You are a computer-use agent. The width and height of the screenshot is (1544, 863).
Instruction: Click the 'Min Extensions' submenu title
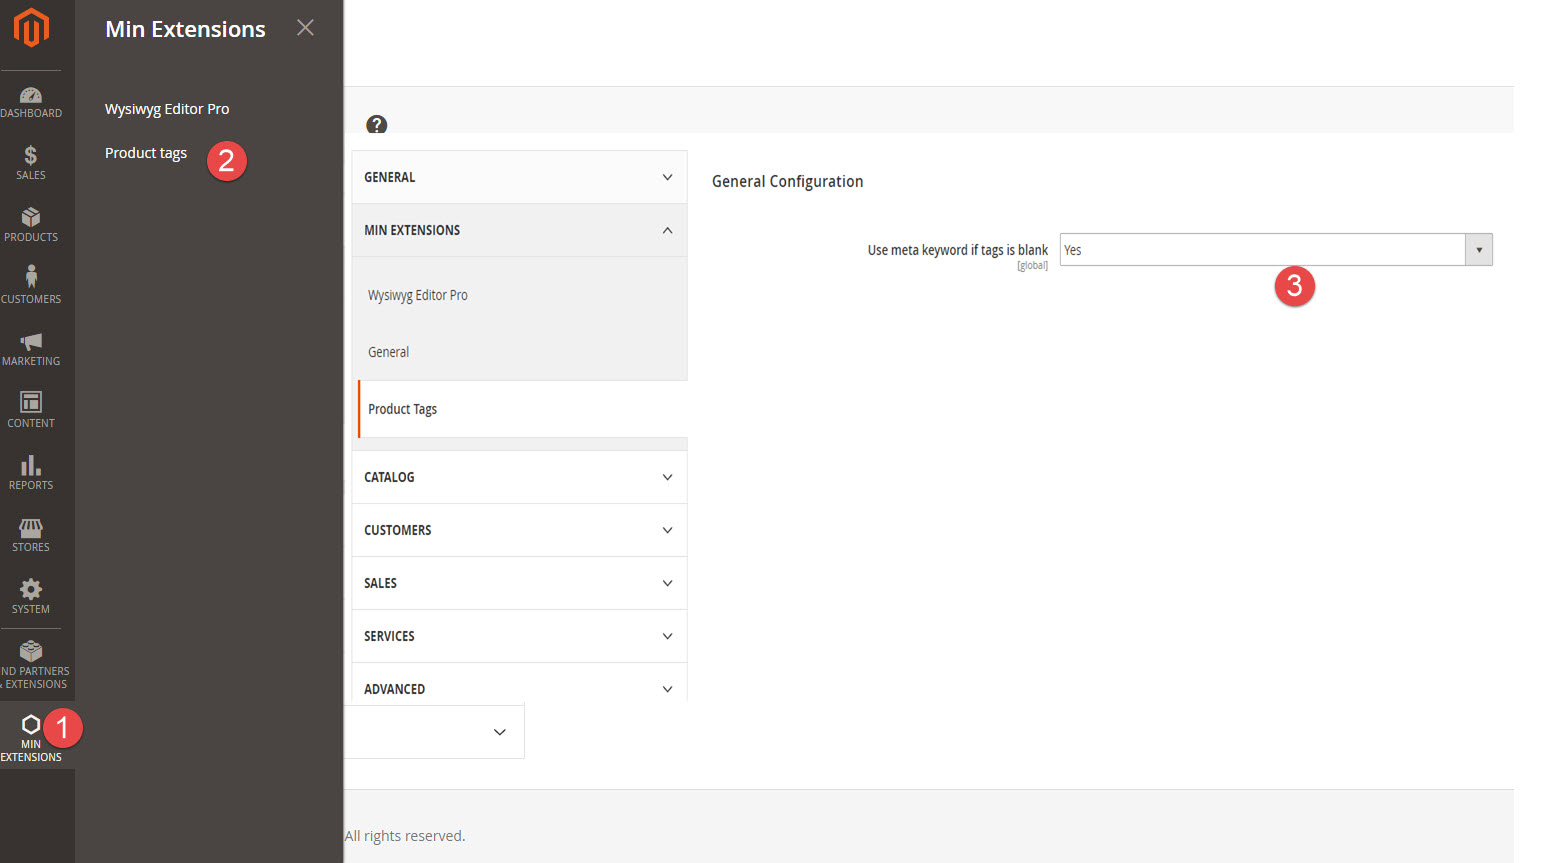tap(185, 29)
